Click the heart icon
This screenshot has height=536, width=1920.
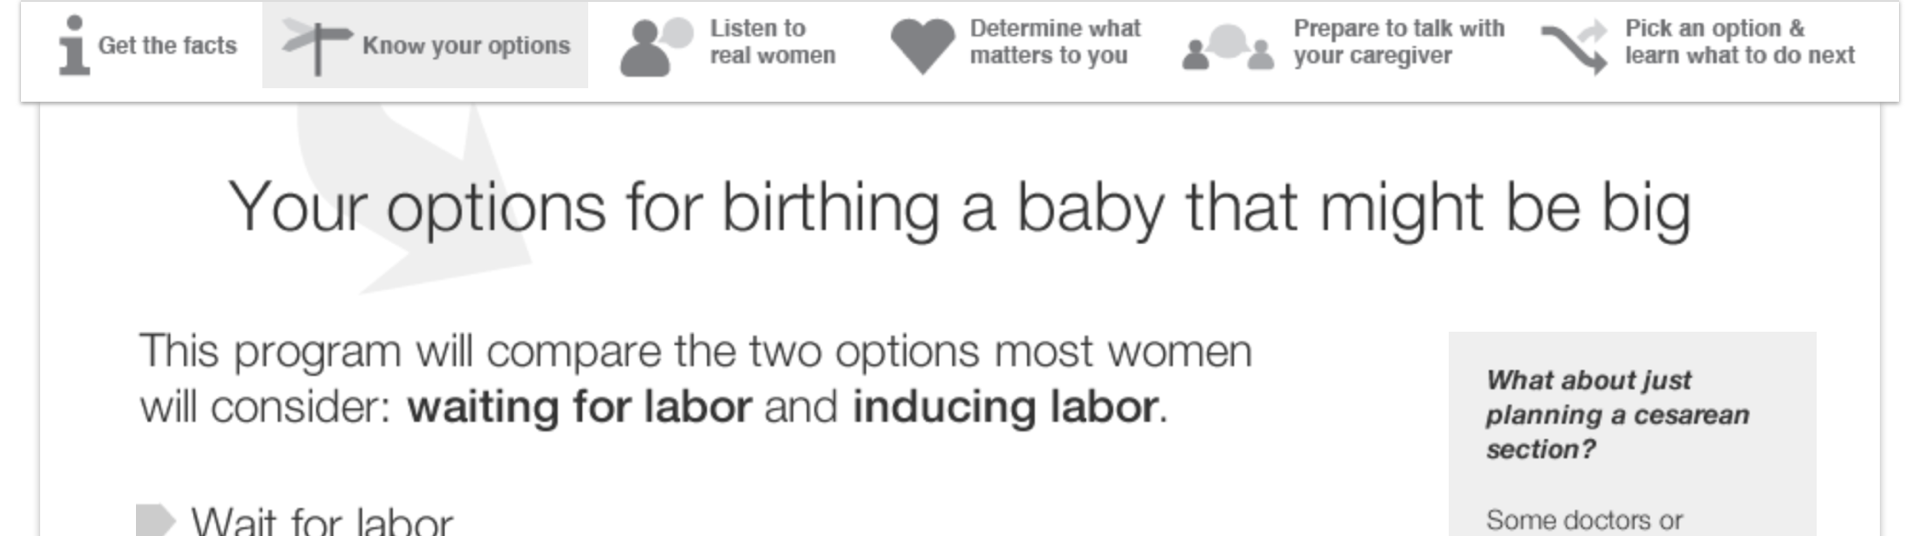coord(922,46)
